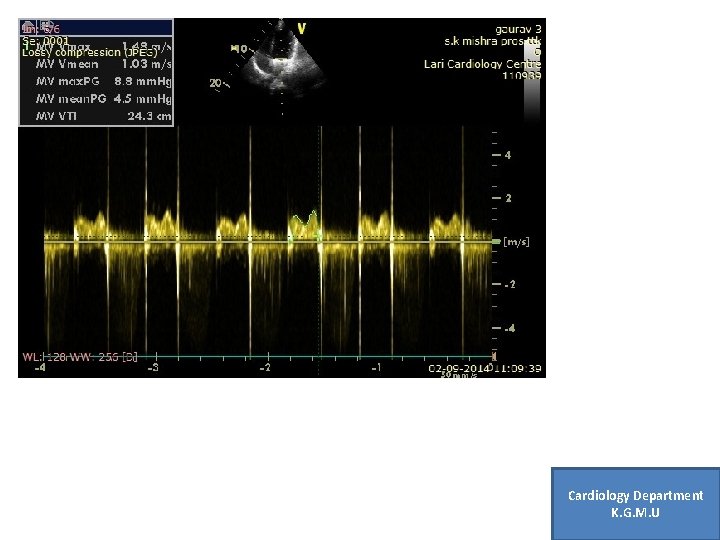Click the yellow V probe marker
The image size is (720, 540).
click(x=302, y=29)
